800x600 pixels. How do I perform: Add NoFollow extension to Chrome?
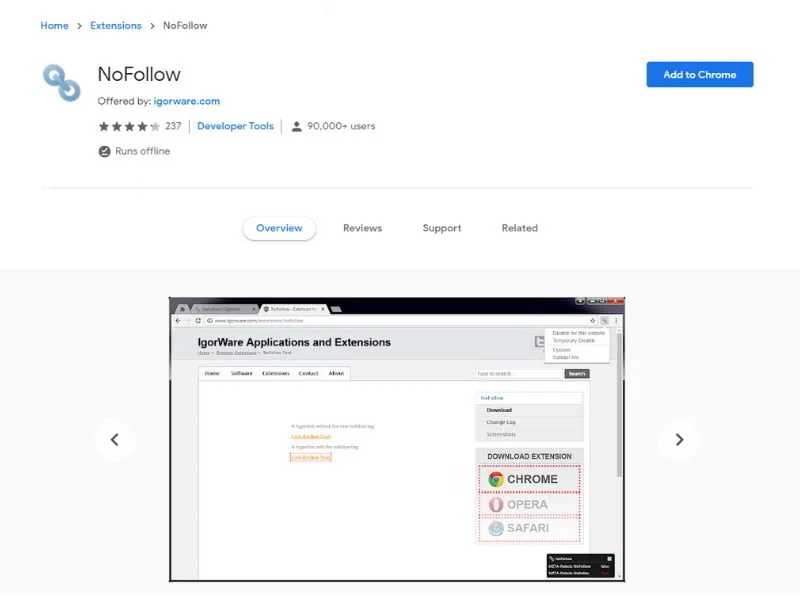tap(699, 74)
